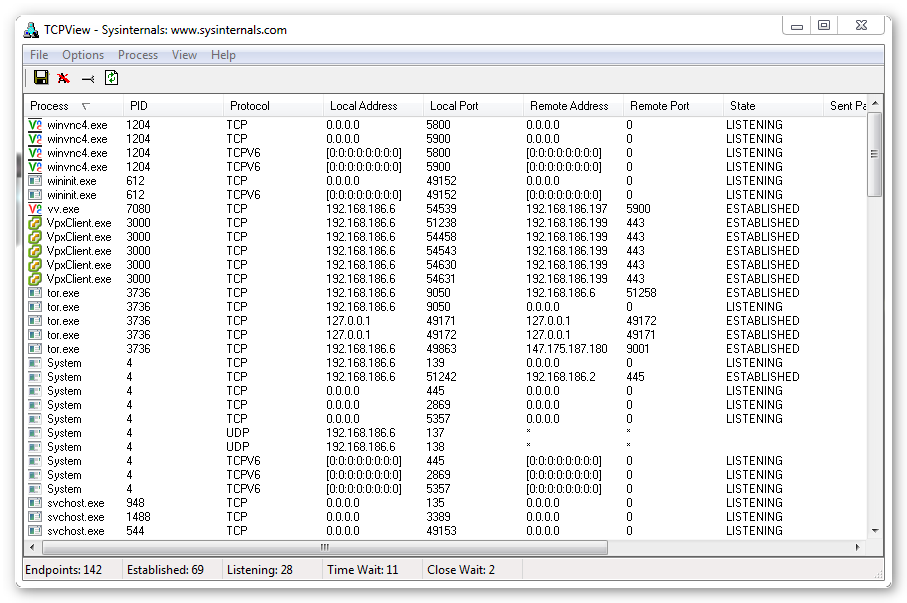907x603 pixels.
Task: Click Established: 69 in status bar
Action: click(x=165, y=570)
